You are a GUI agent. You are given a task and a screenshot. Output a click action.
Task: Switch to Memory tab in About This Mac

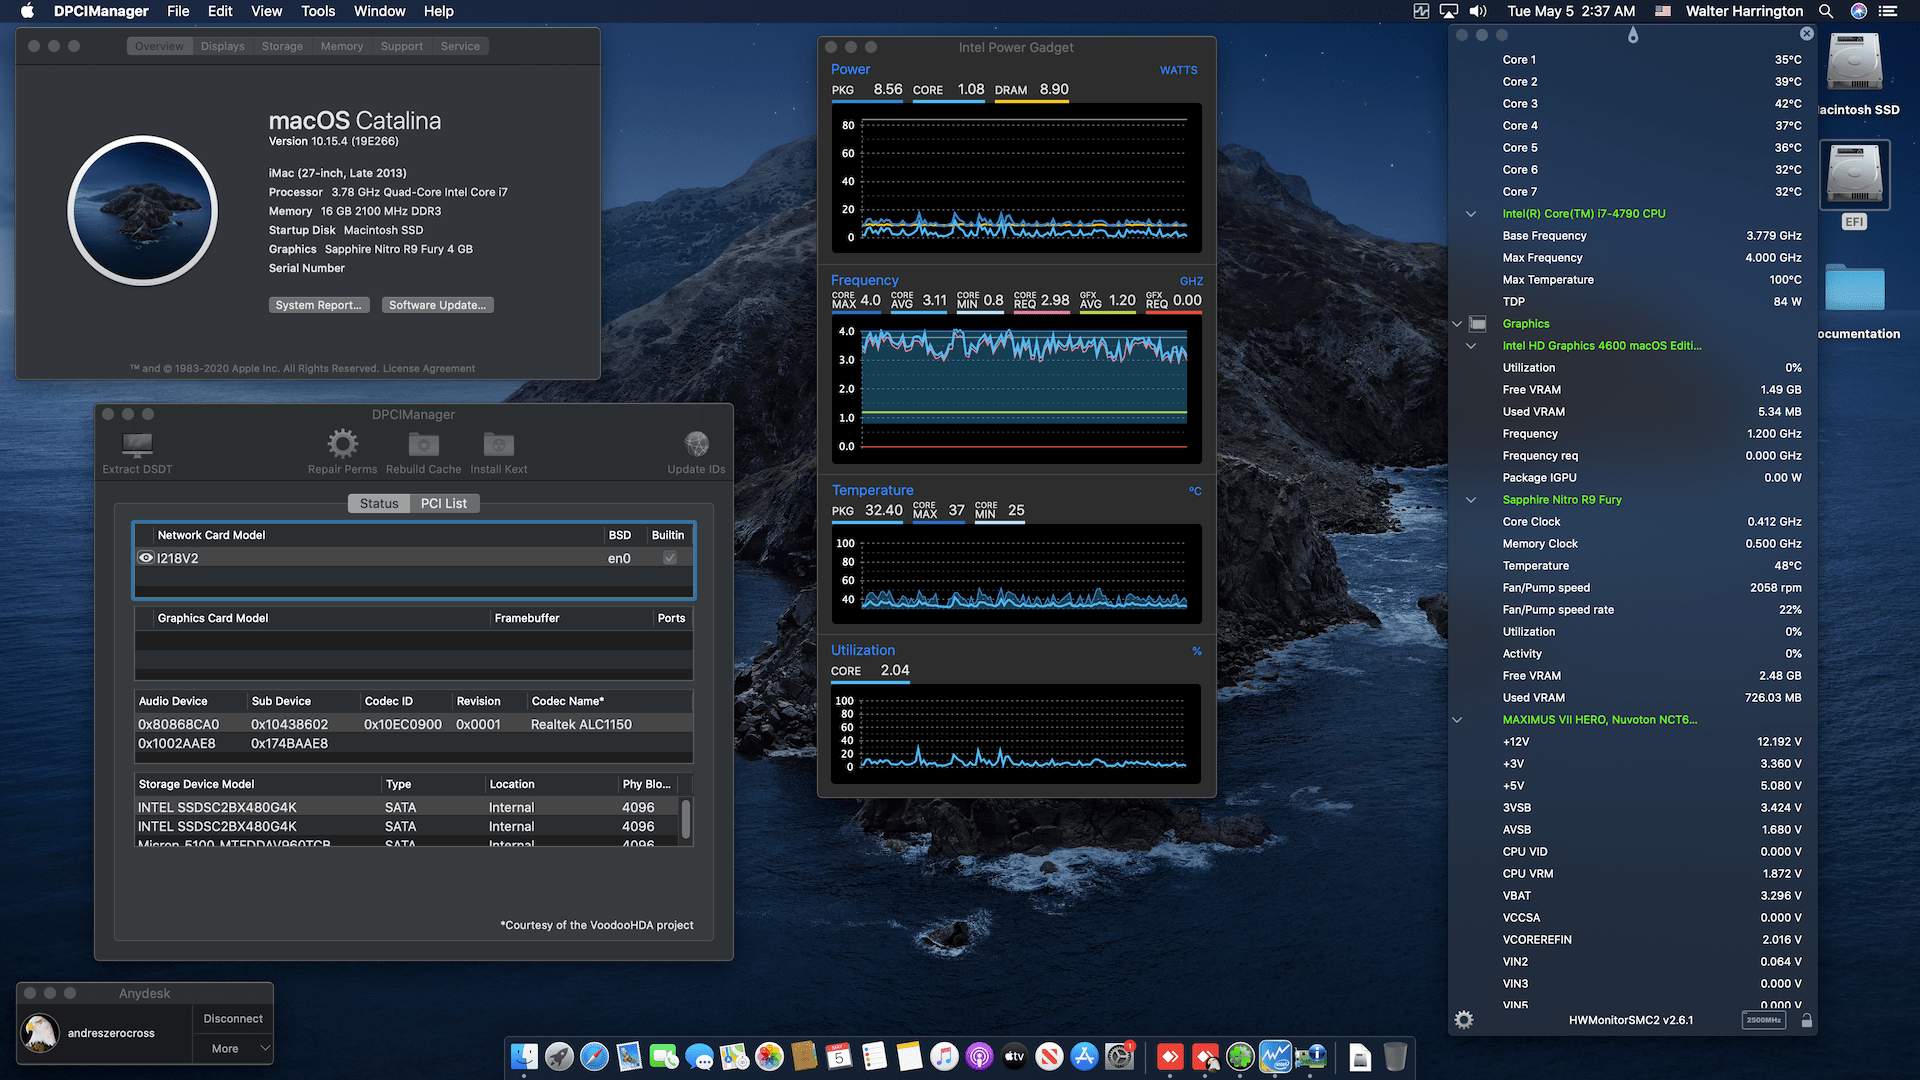(x=342, y=46)
